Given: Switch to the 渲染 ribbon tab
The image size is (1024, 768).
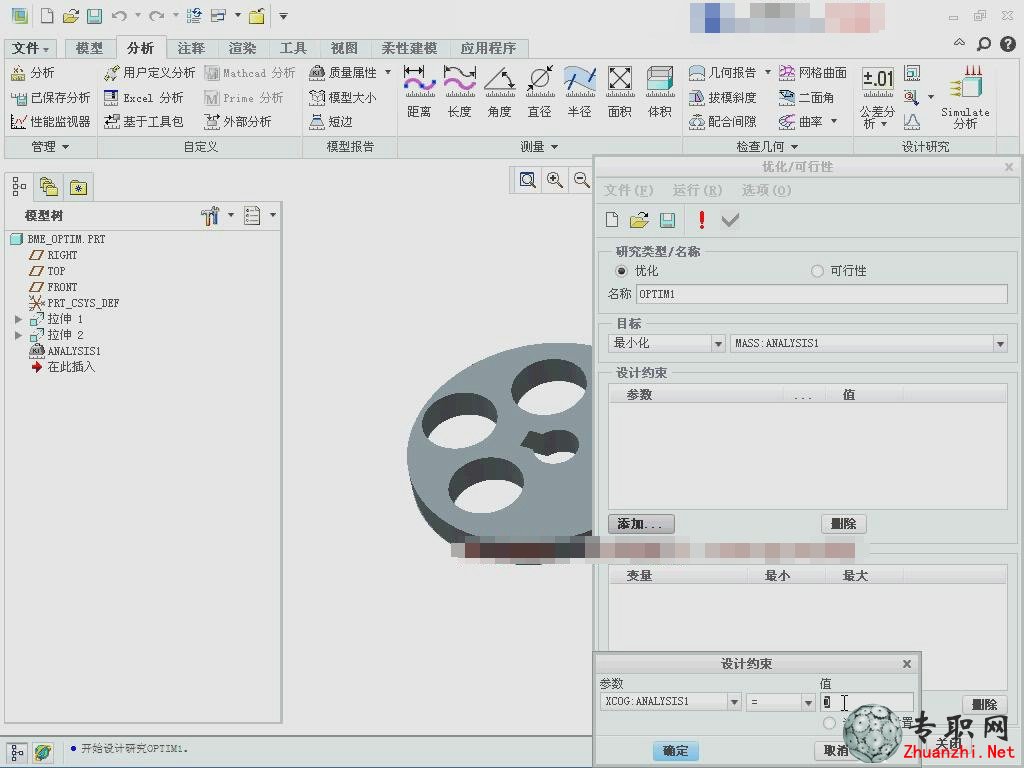Looking at the screenshot, I should [242, 48].
